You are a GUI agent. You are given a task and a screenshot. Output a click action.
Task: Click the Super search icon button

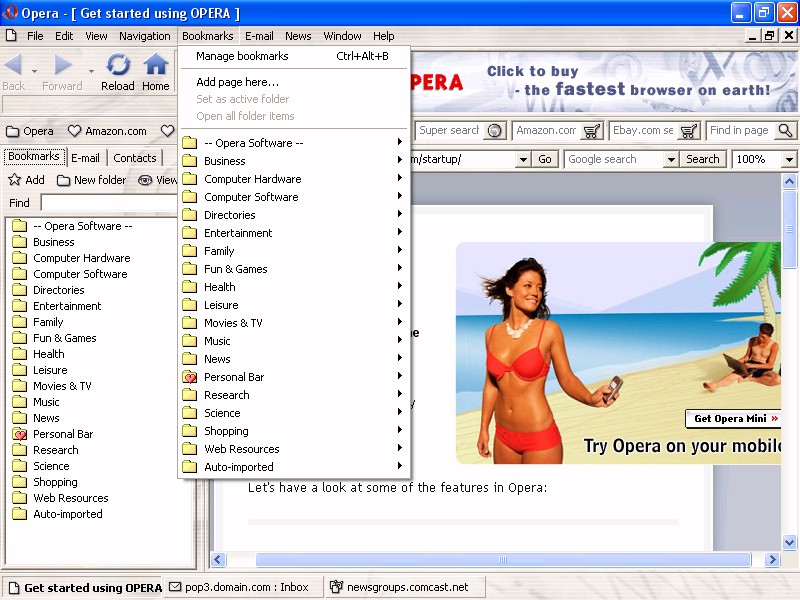tap(495, 131)
